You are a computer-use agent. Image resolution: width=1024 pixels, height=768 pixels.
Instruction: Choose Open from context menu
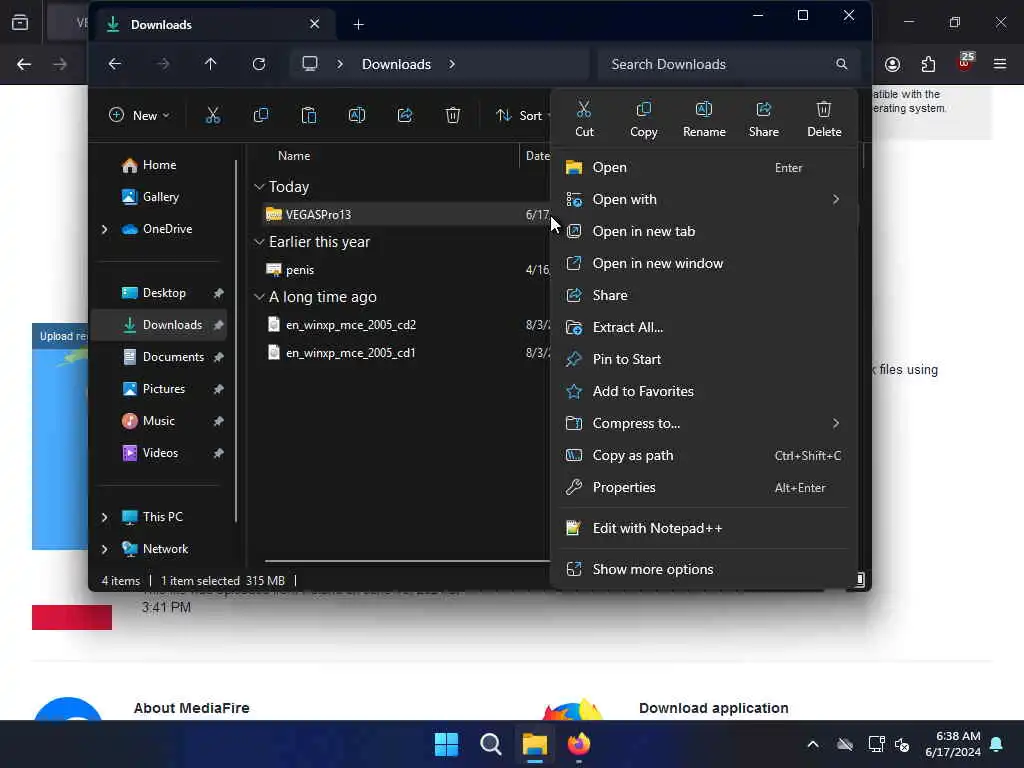point(704,167)
